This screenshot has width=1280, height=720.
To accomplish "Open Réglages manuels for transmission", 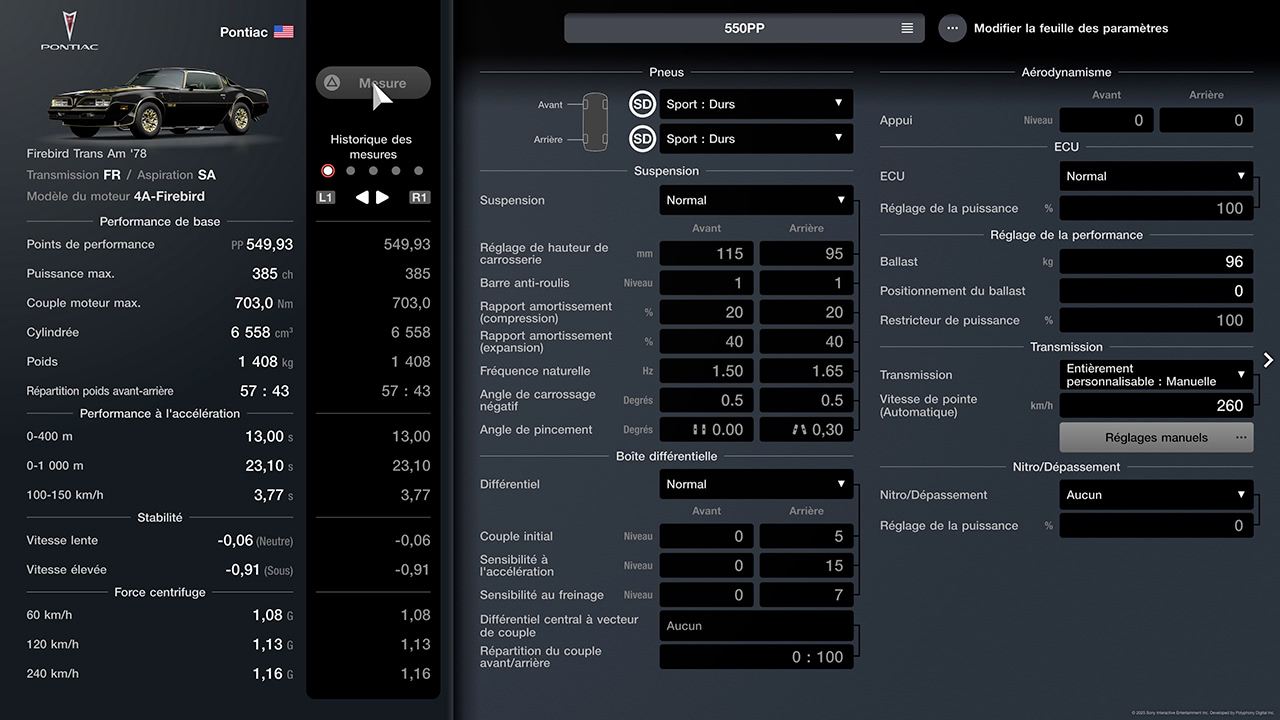I will click(1156, 437).
